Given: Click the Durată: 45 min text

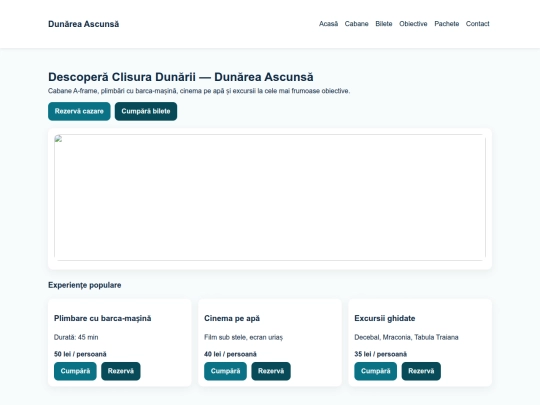Looking at the screenshot, I should (x=76, y=337).
